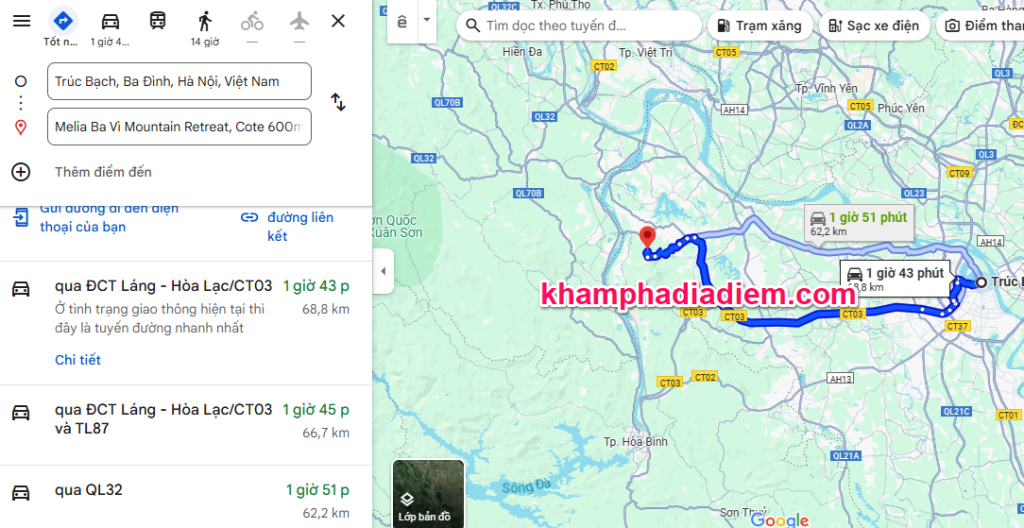Open the 'Lớp bản đồ' layers thumbnail
The height and width of the screenshot is (528, 1024).
(x=428, y=494)
